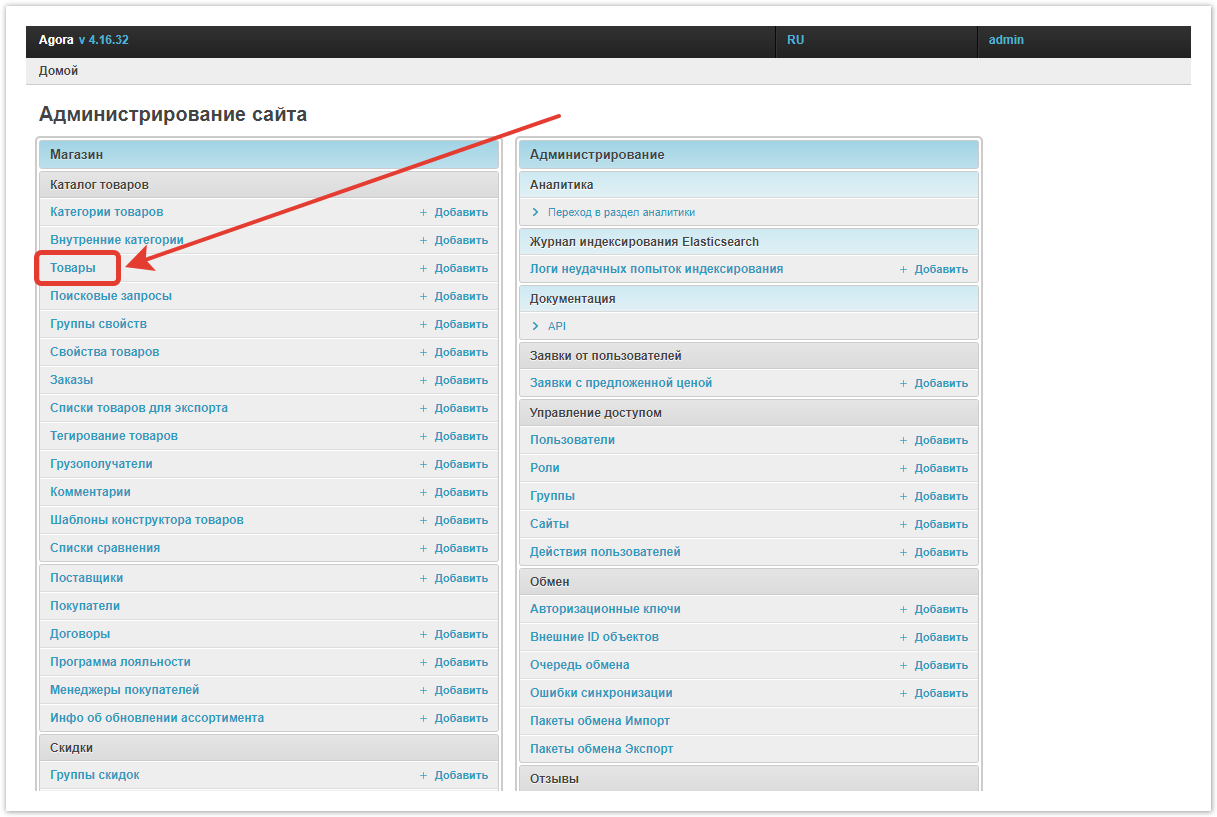The height and width of the screenshot is (817, 1217).
Task: Open Переход в раздел аналитики chevron link
Action: pyautogui.click(x=536, y=212)
